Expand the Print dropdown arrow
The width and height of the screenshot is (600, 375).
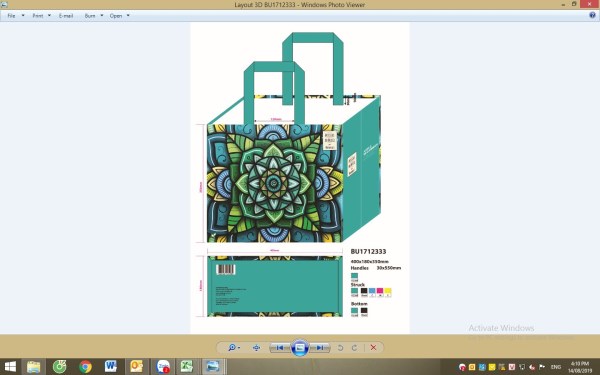pos(49,16)
